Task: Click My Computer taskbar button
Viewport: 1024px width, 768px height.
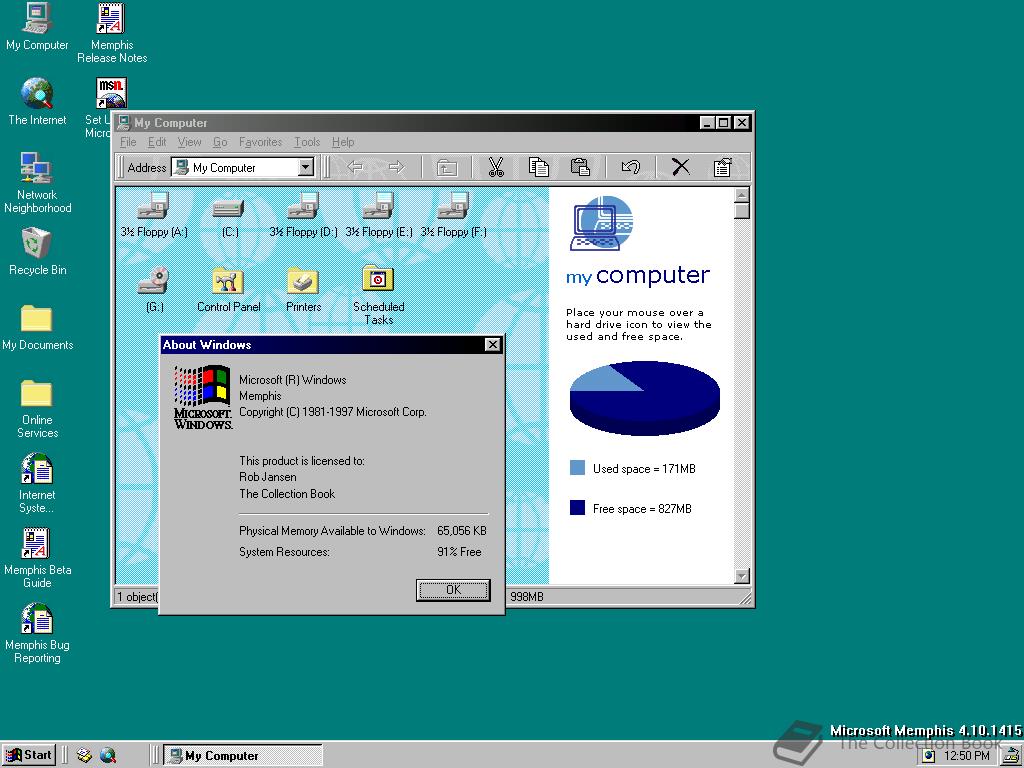Action: pos(242,756)
